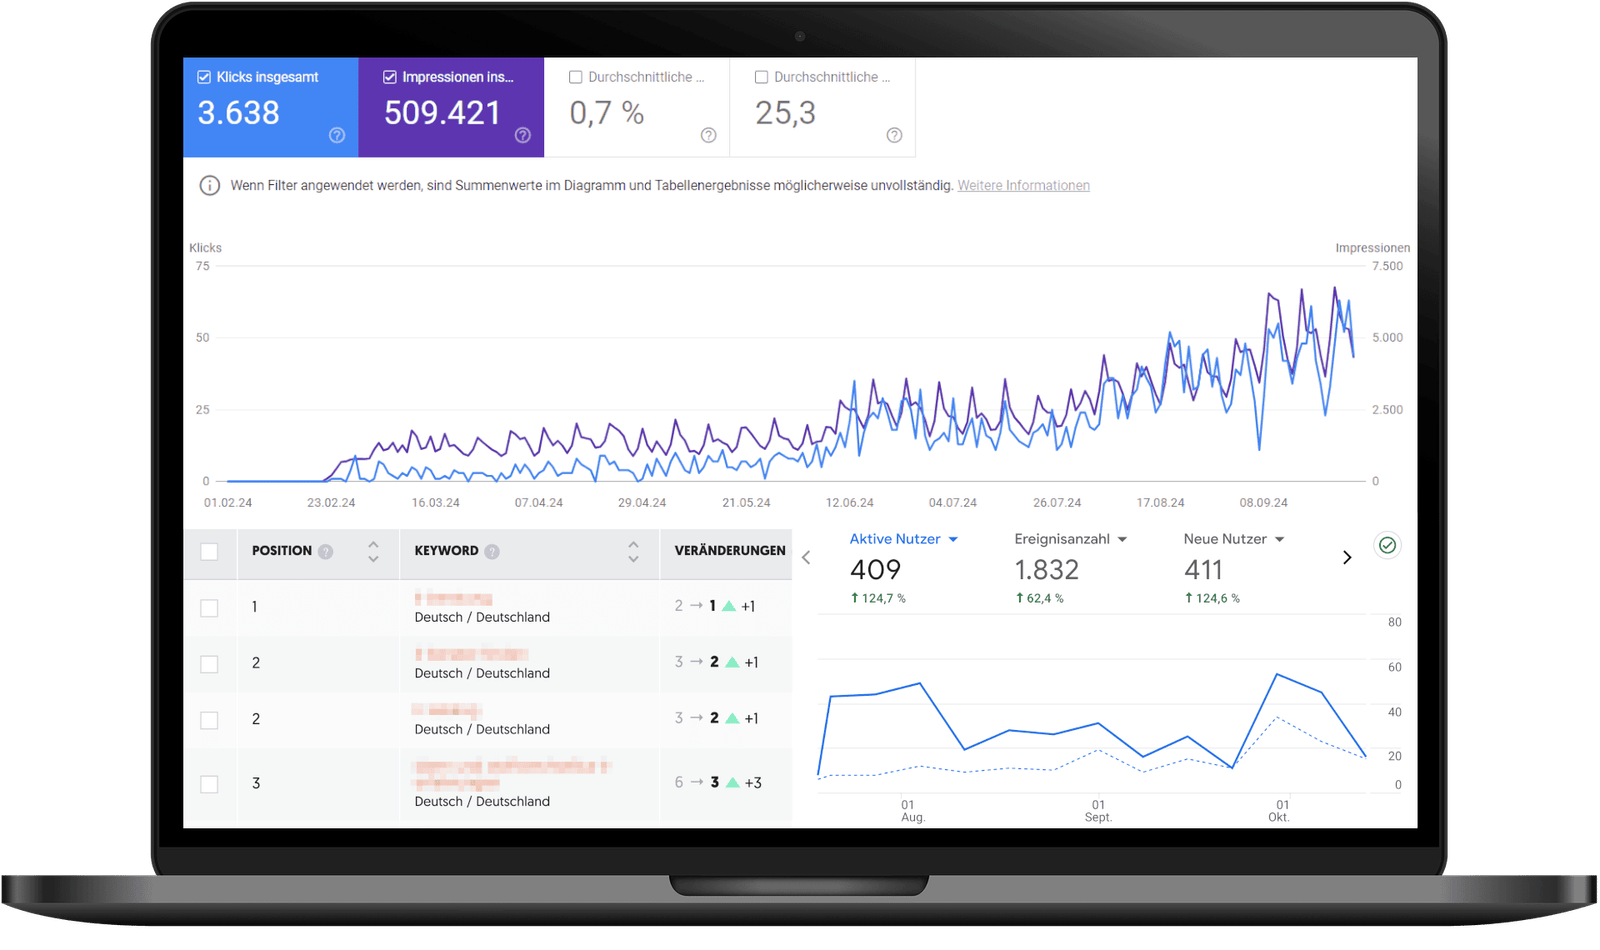Tick checkbox for first position 2 row
1600x950 pixels.
pyautogui.click(x=209, y=664)
